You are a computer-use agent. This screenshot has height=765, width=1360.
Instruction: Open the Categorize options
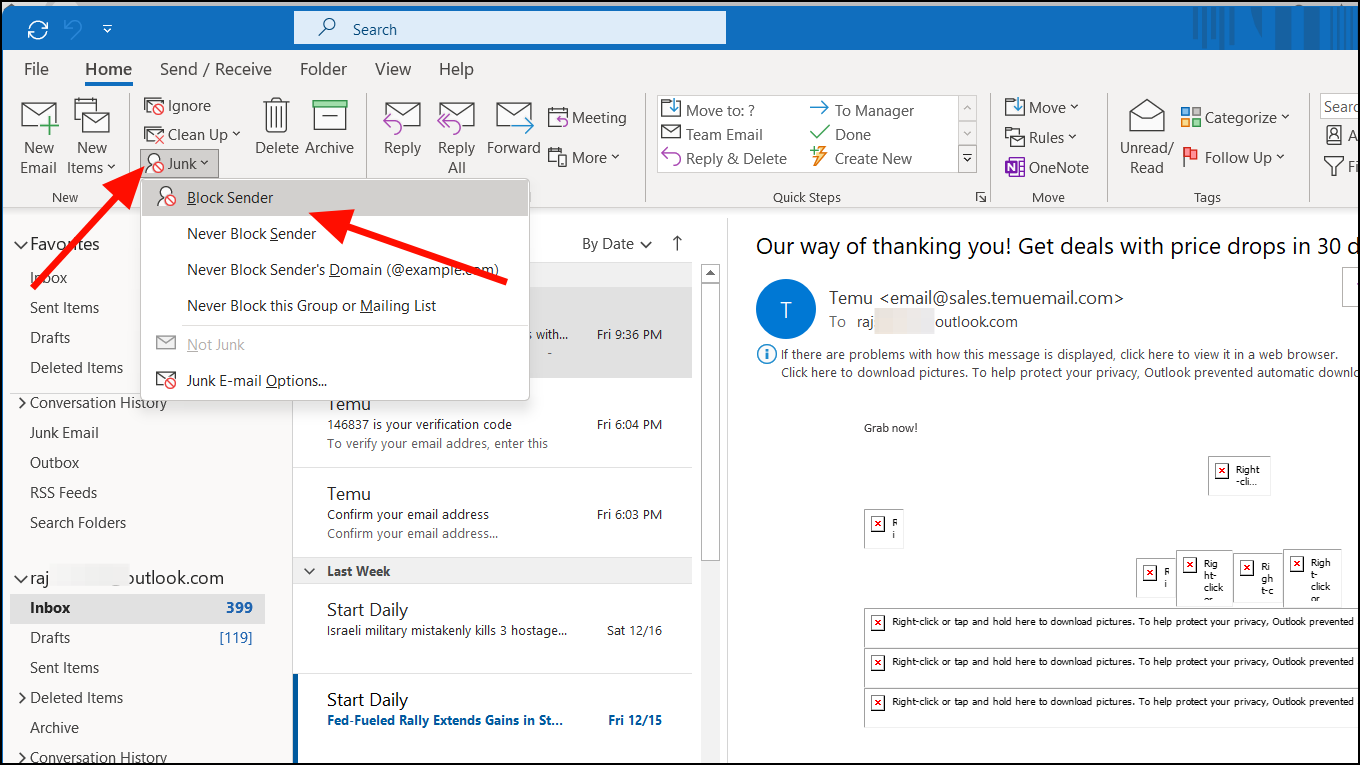1236,117
